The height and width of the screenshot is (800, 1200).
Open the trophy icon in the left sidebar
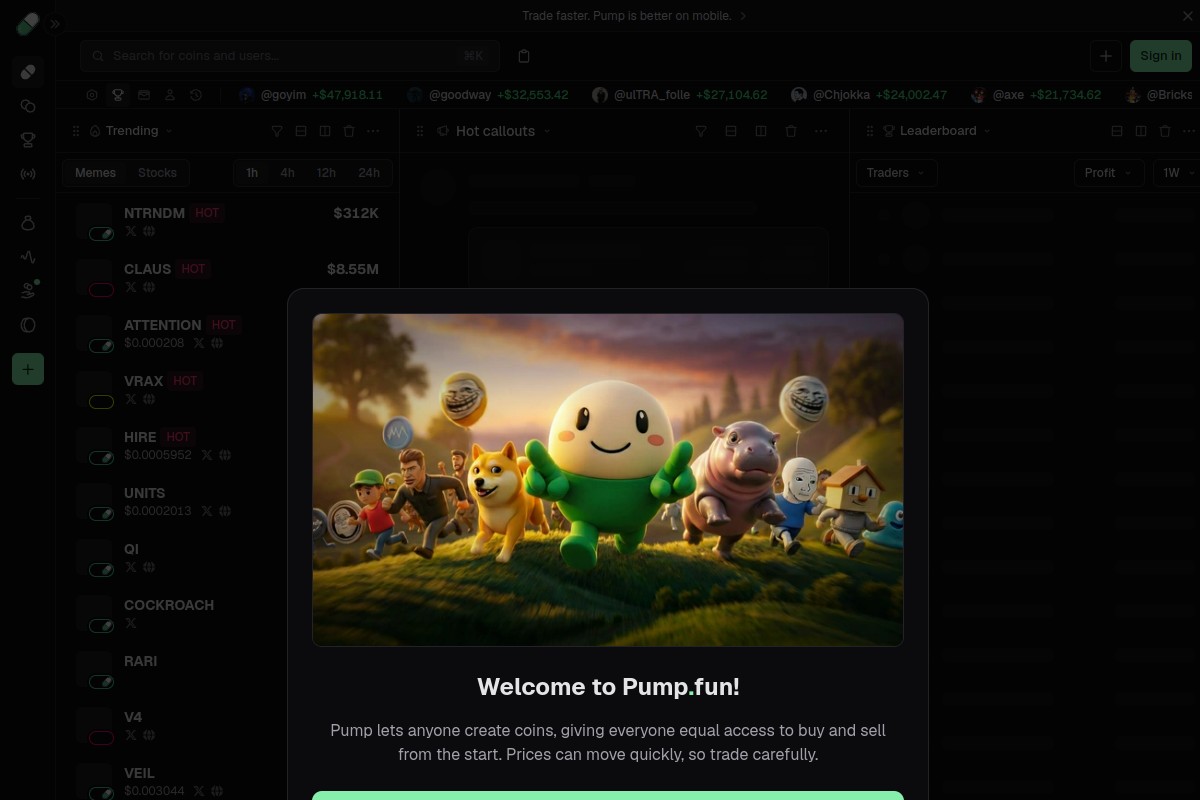tap(28, 140)
